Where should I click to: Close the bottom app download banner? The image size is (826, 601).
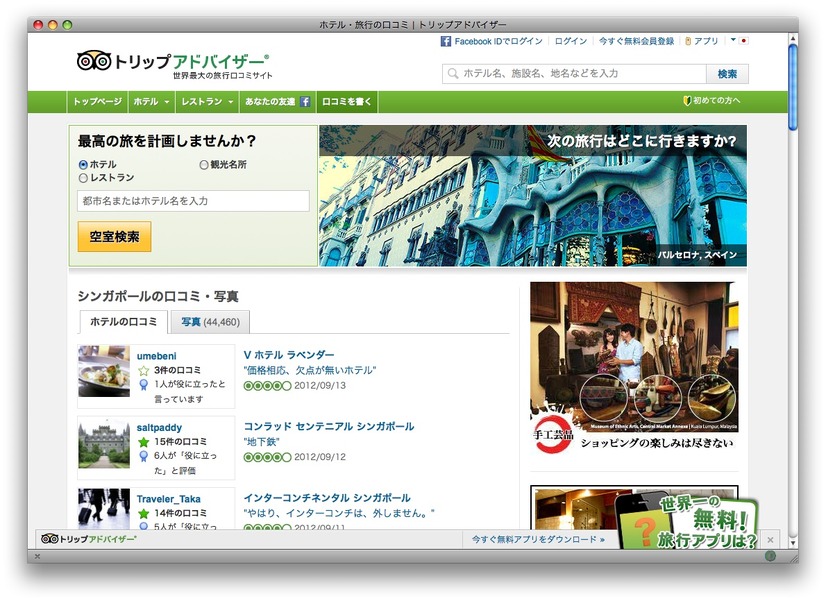[770, 540]
